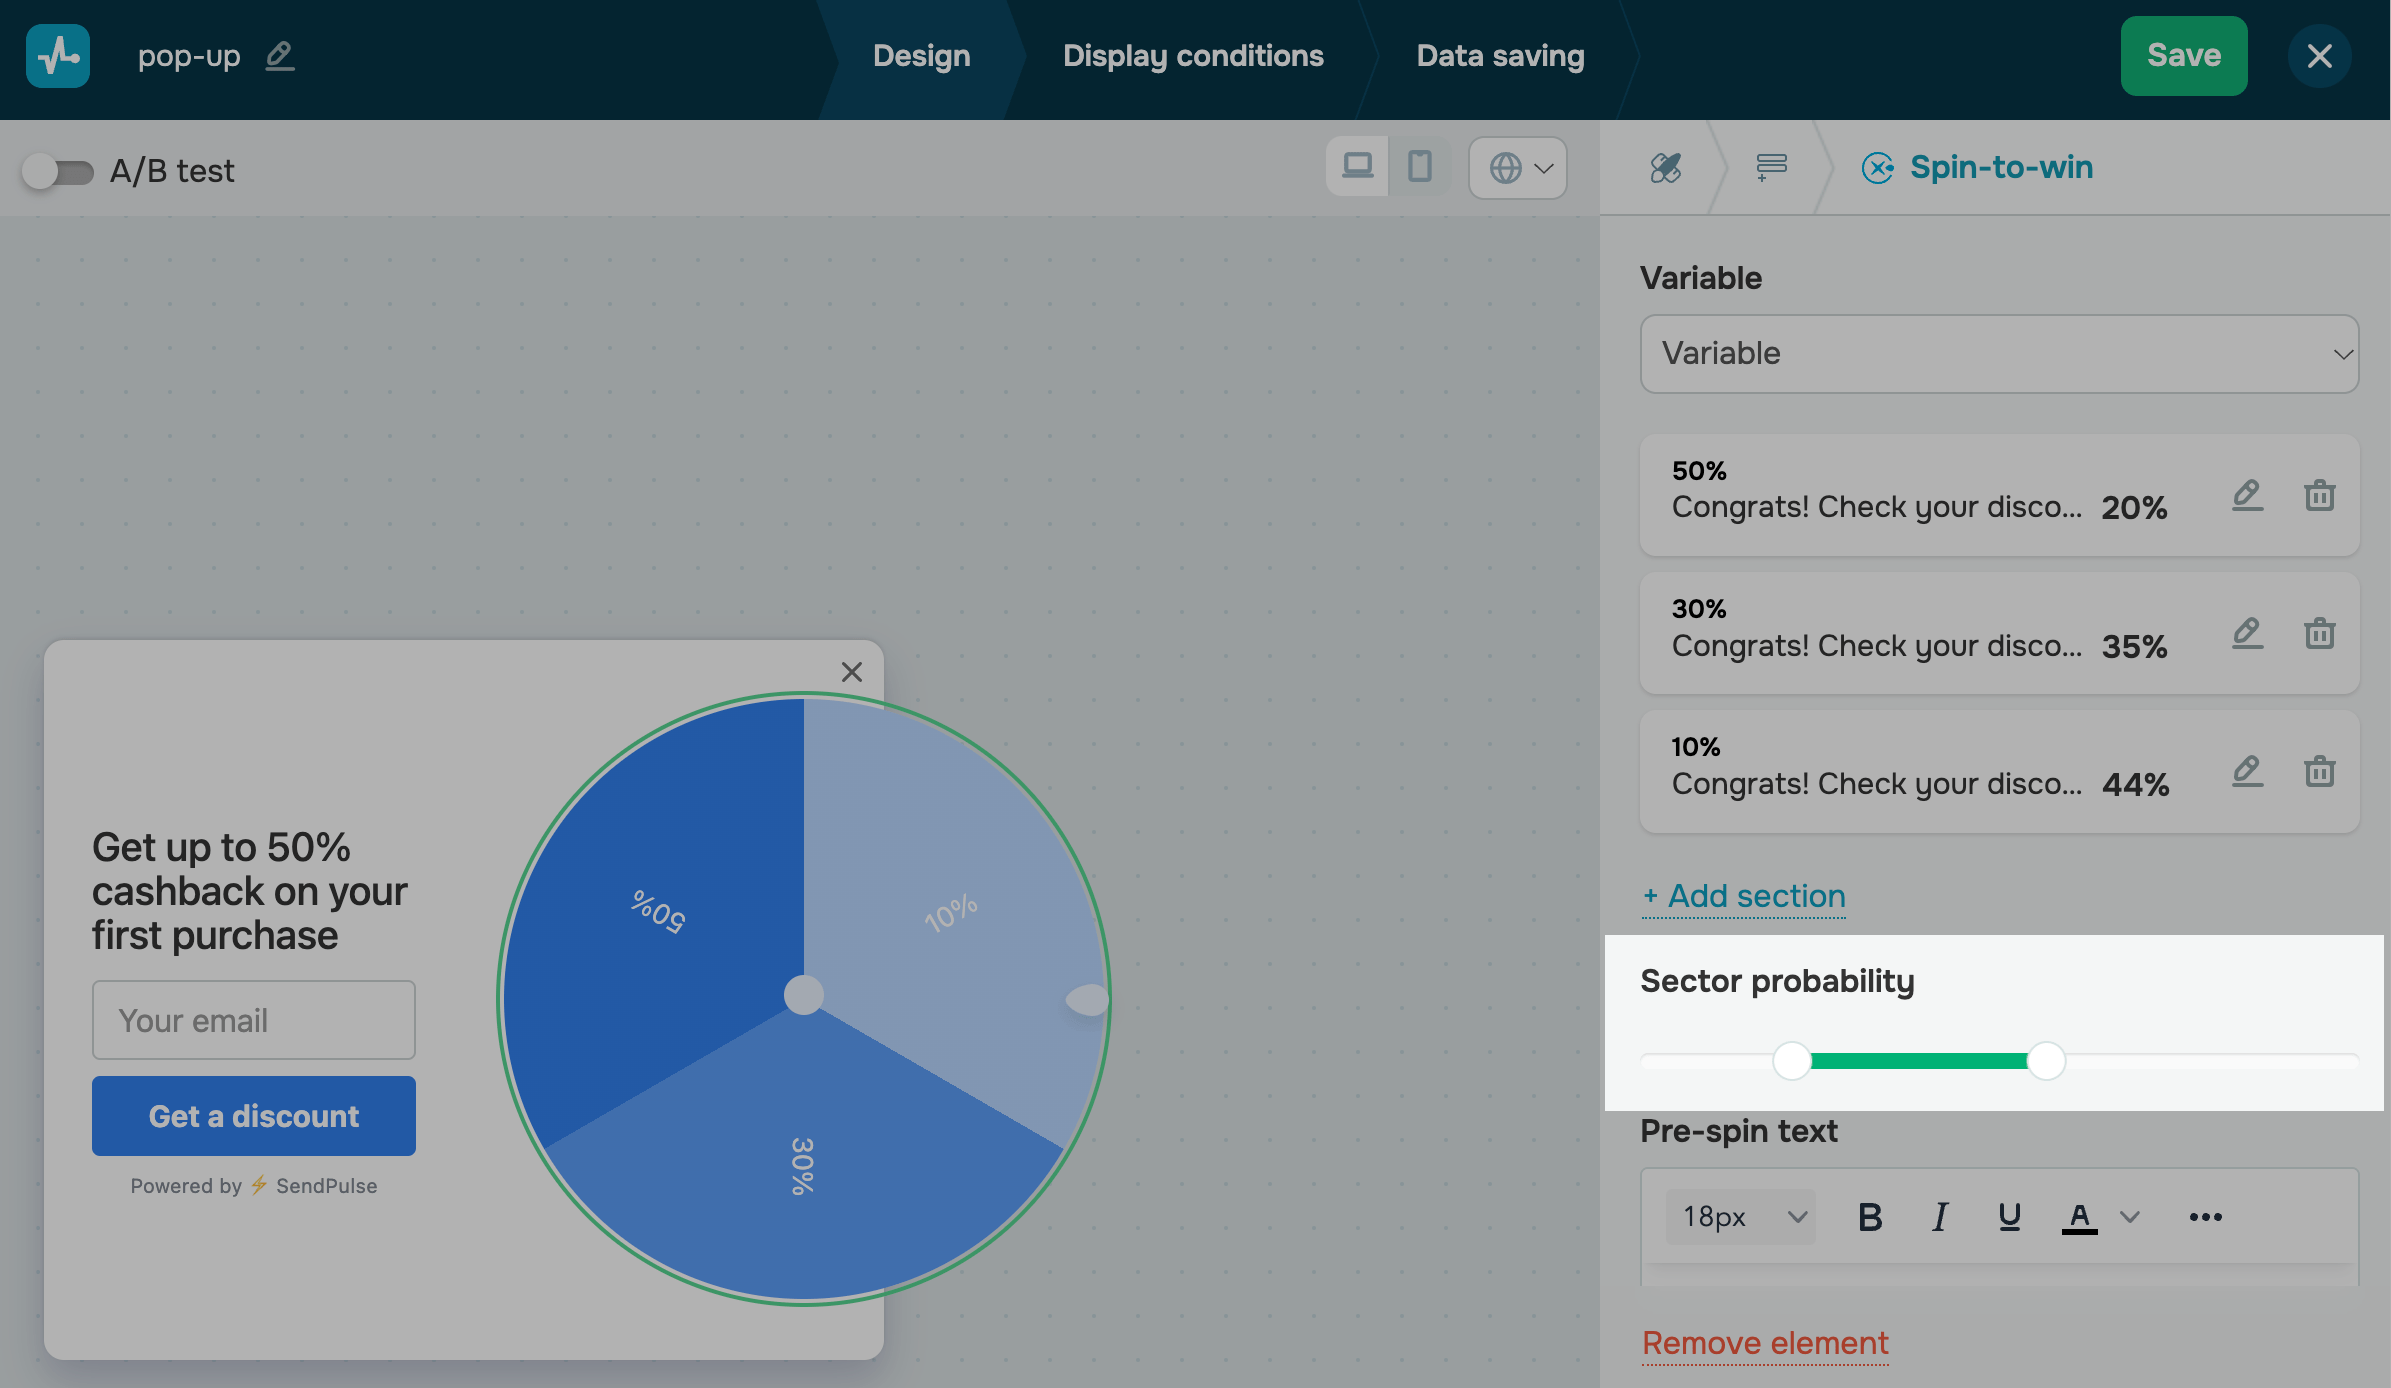Open the Variable dropdown

1999,354
